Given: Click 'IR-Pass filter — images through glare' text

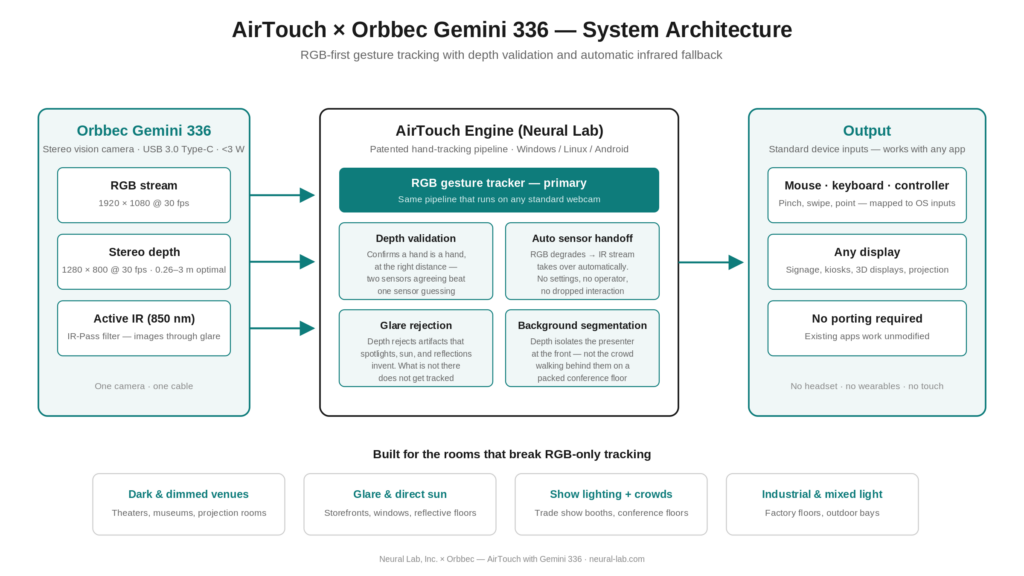Looking at the screenshot, I should pos(144,336).
